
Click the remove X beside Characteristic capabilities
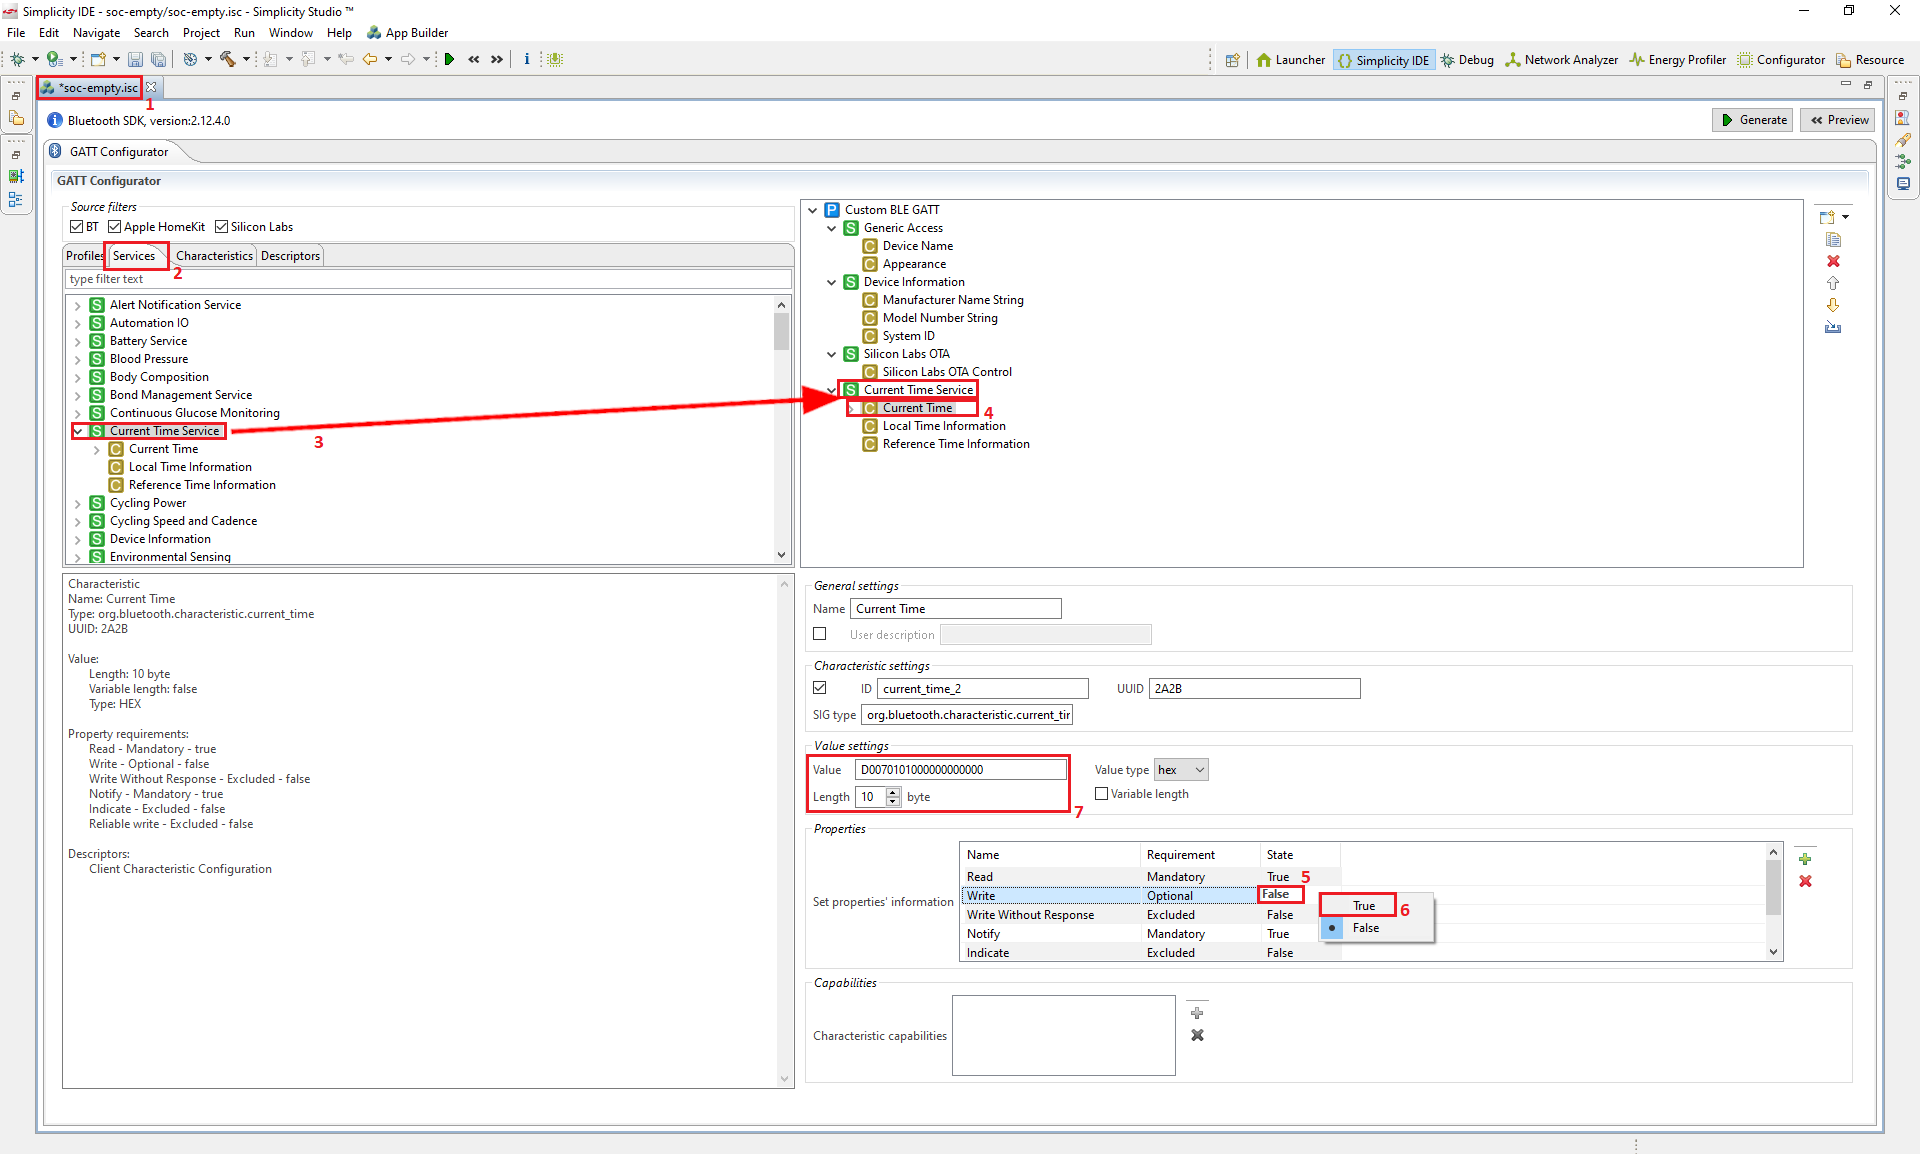[1197, 1035]
